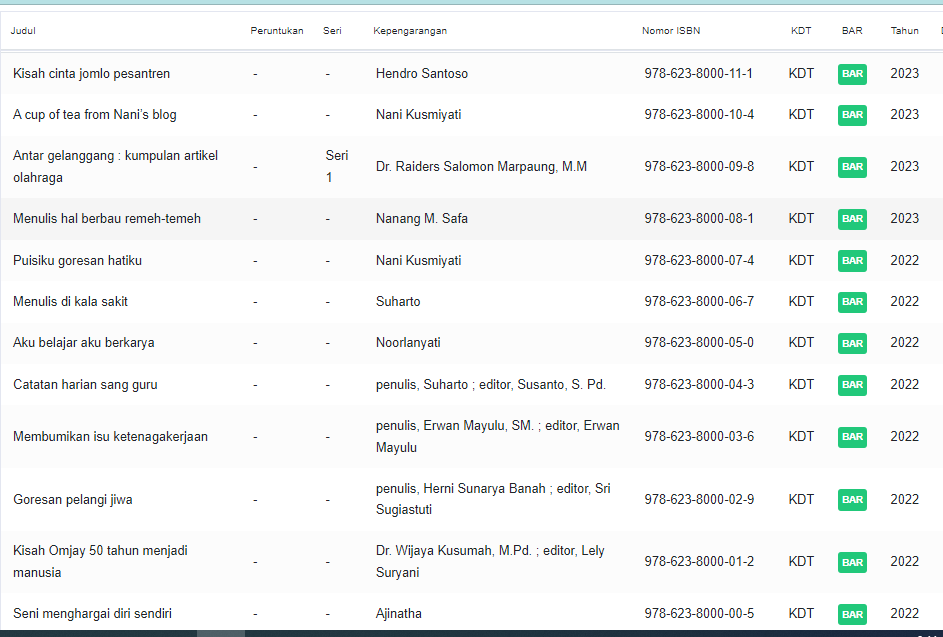Click ISBN number 978-623-8000-09-8
Screen dimensions: 943x637
(x=699, y=167)
